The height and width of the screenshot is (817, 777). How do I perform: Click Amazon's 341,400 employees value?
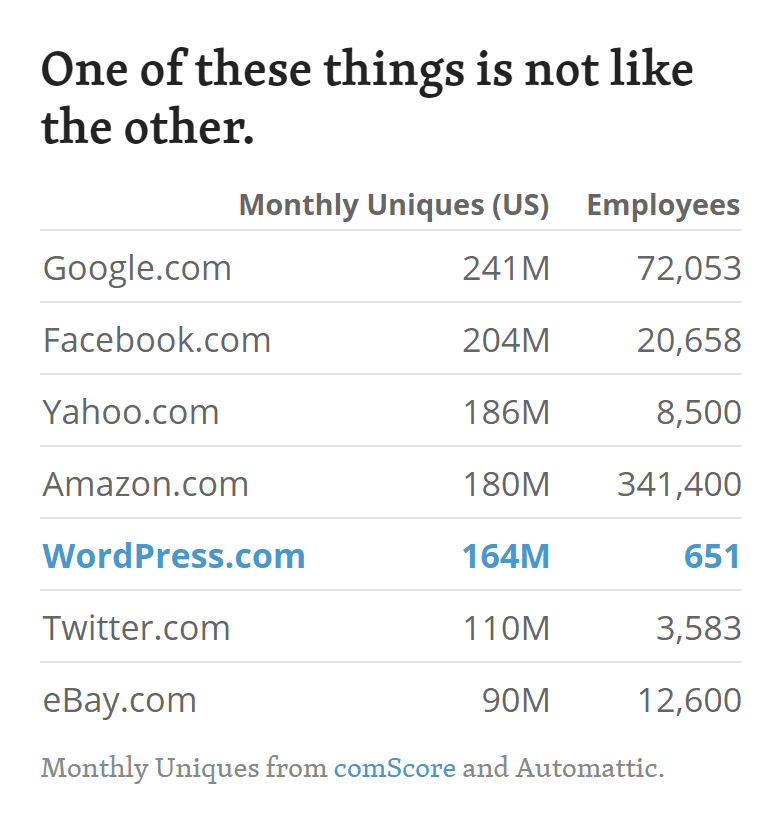[x=679, y=484]
